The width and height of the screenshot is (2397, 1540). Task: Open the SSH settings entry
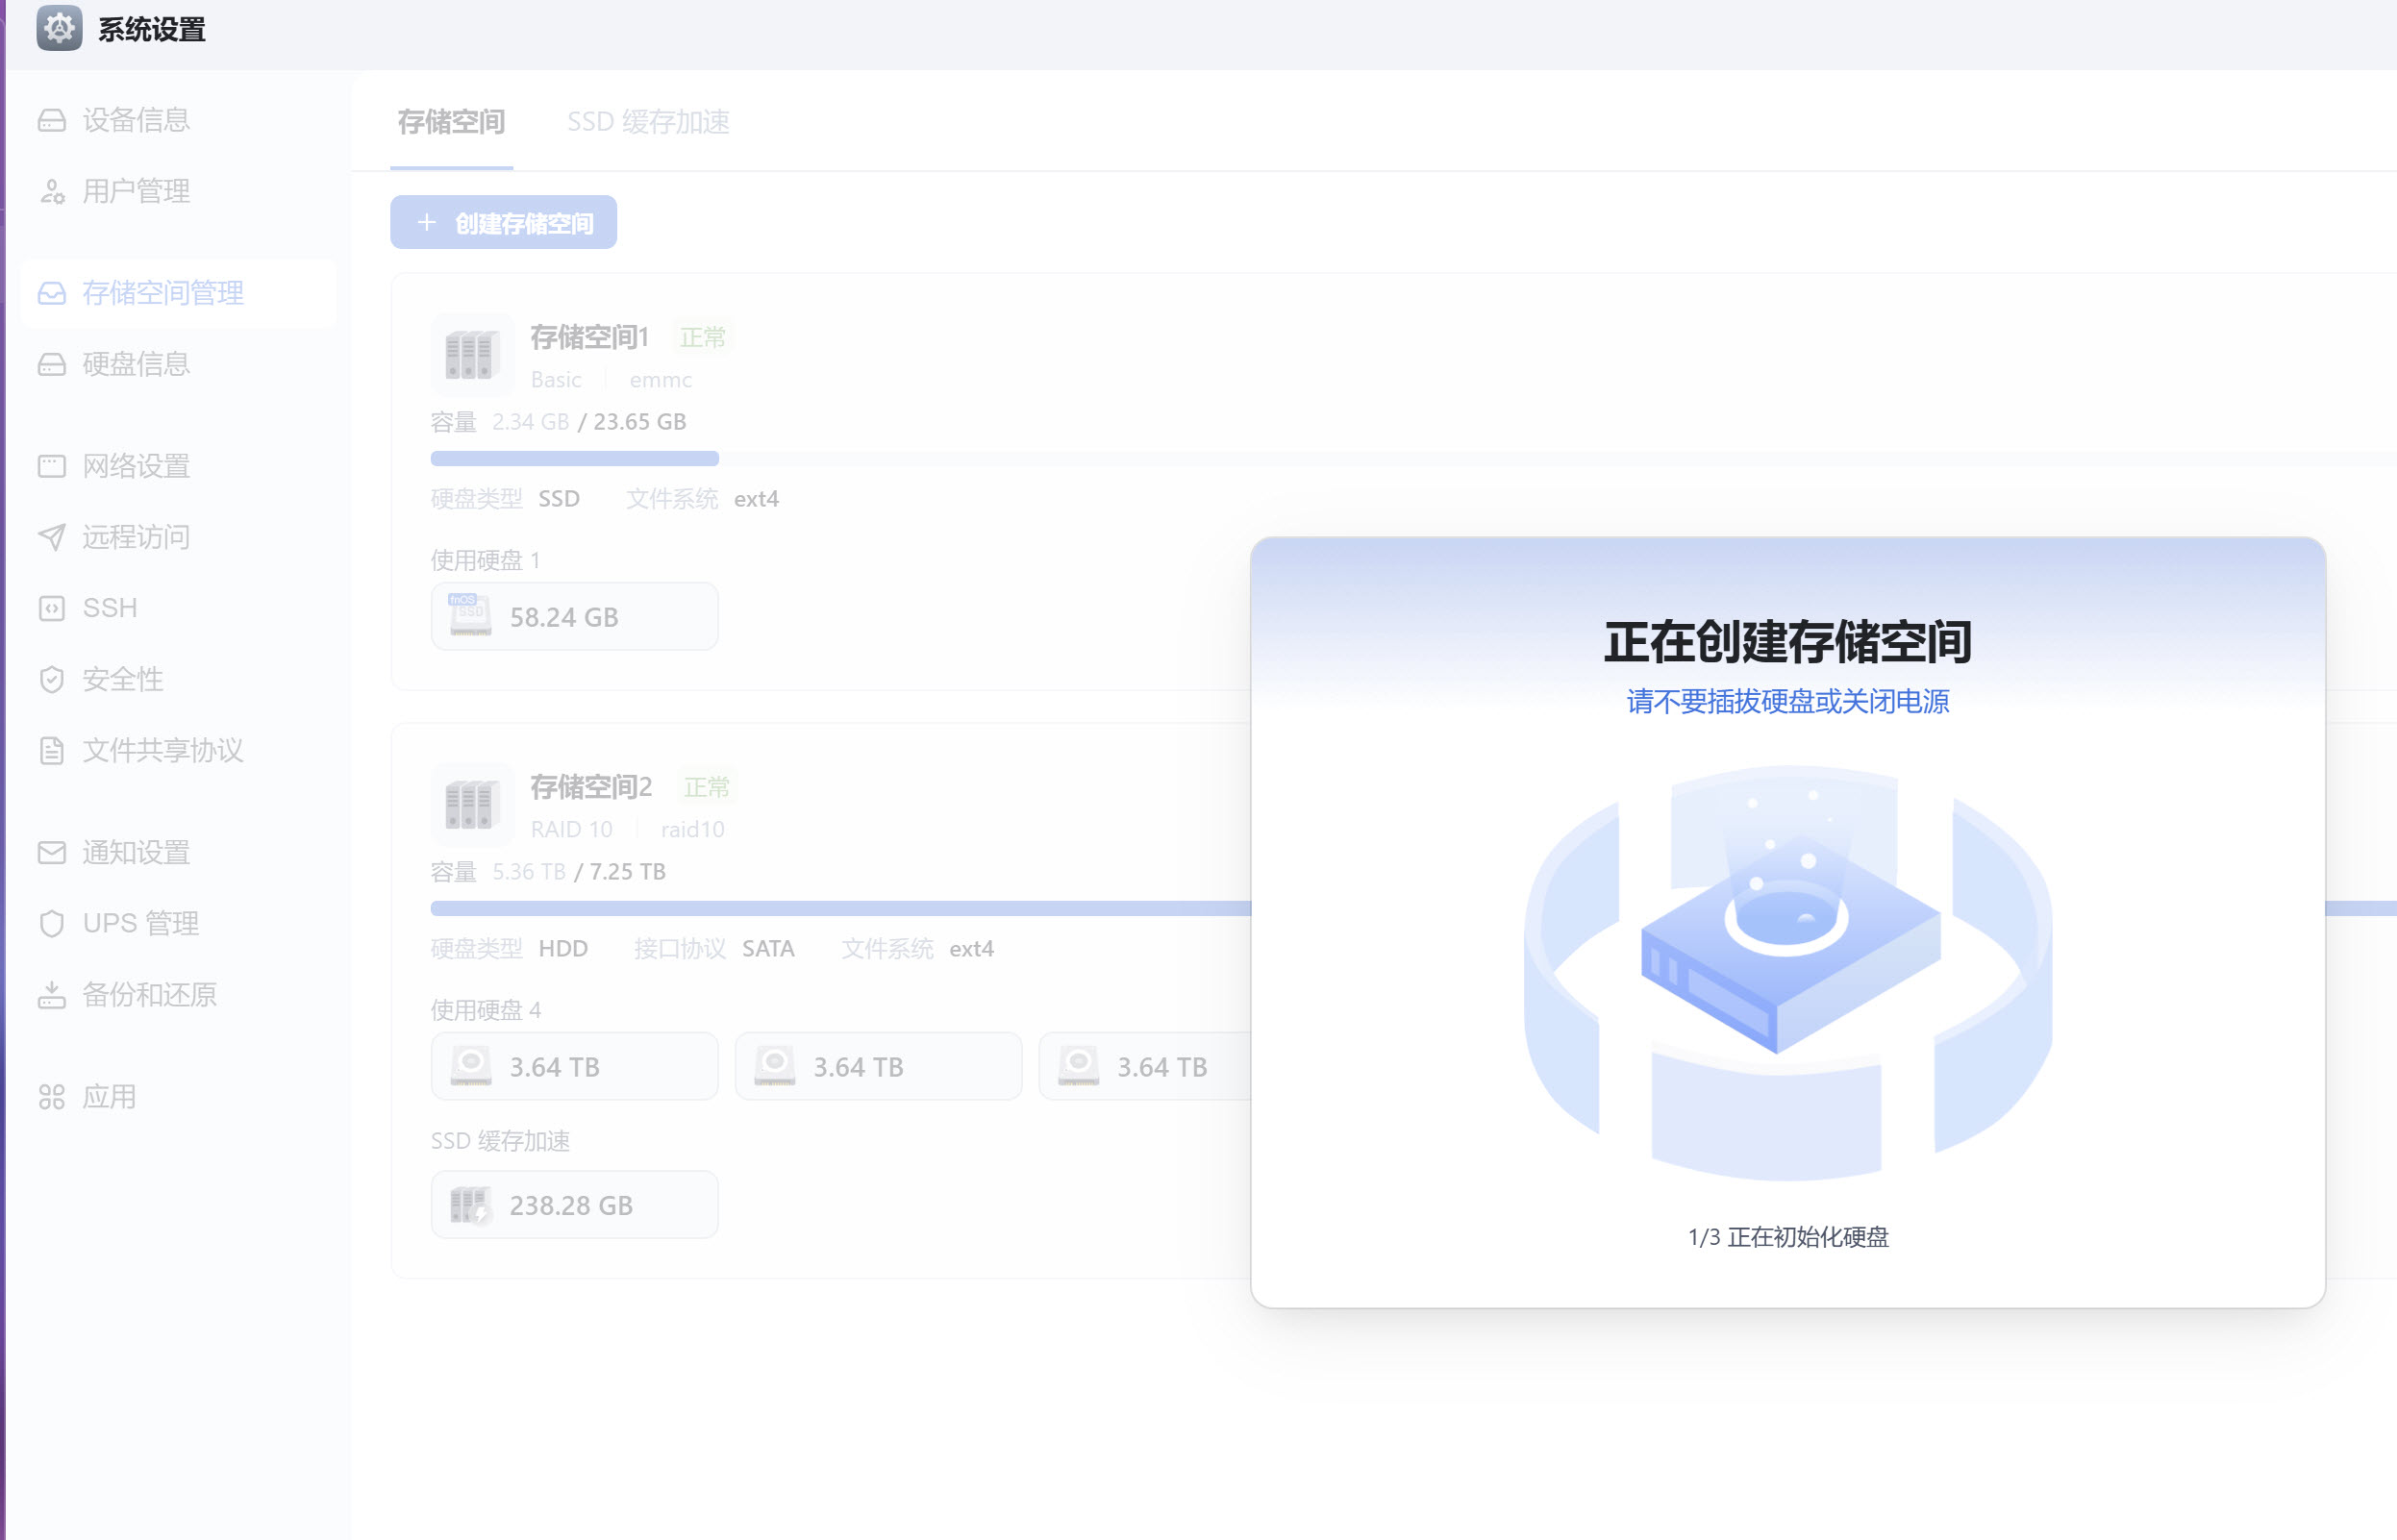(x=109, y=608)
